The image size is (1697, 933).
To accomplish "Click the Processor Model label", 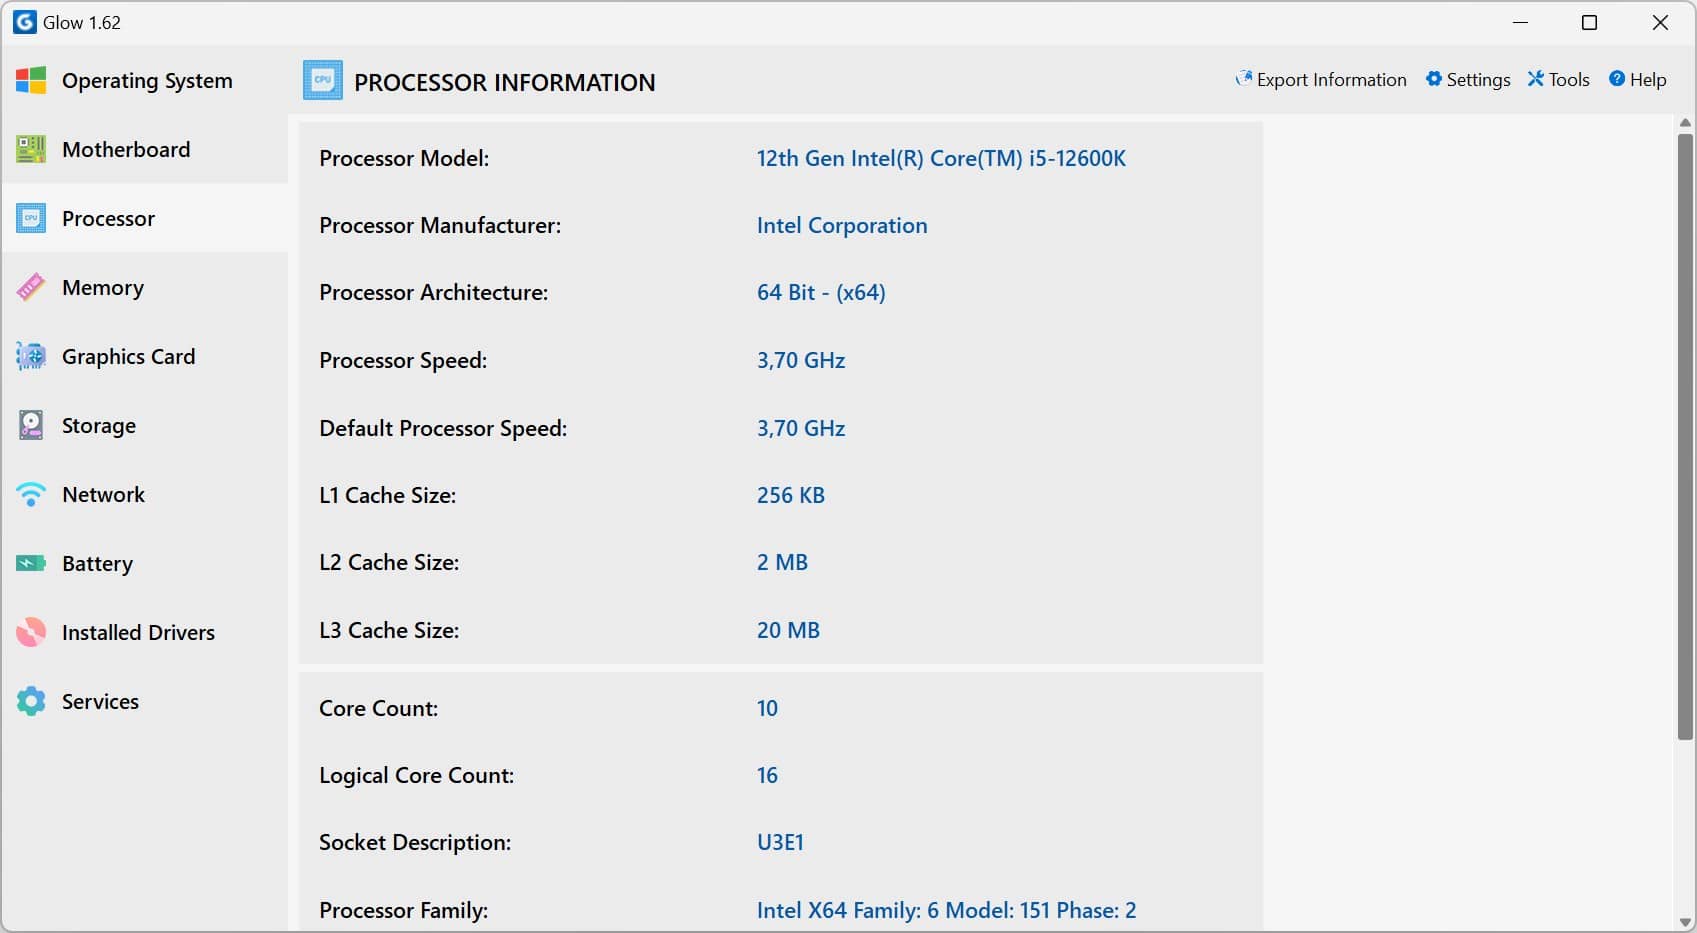I will coord(404,158).
